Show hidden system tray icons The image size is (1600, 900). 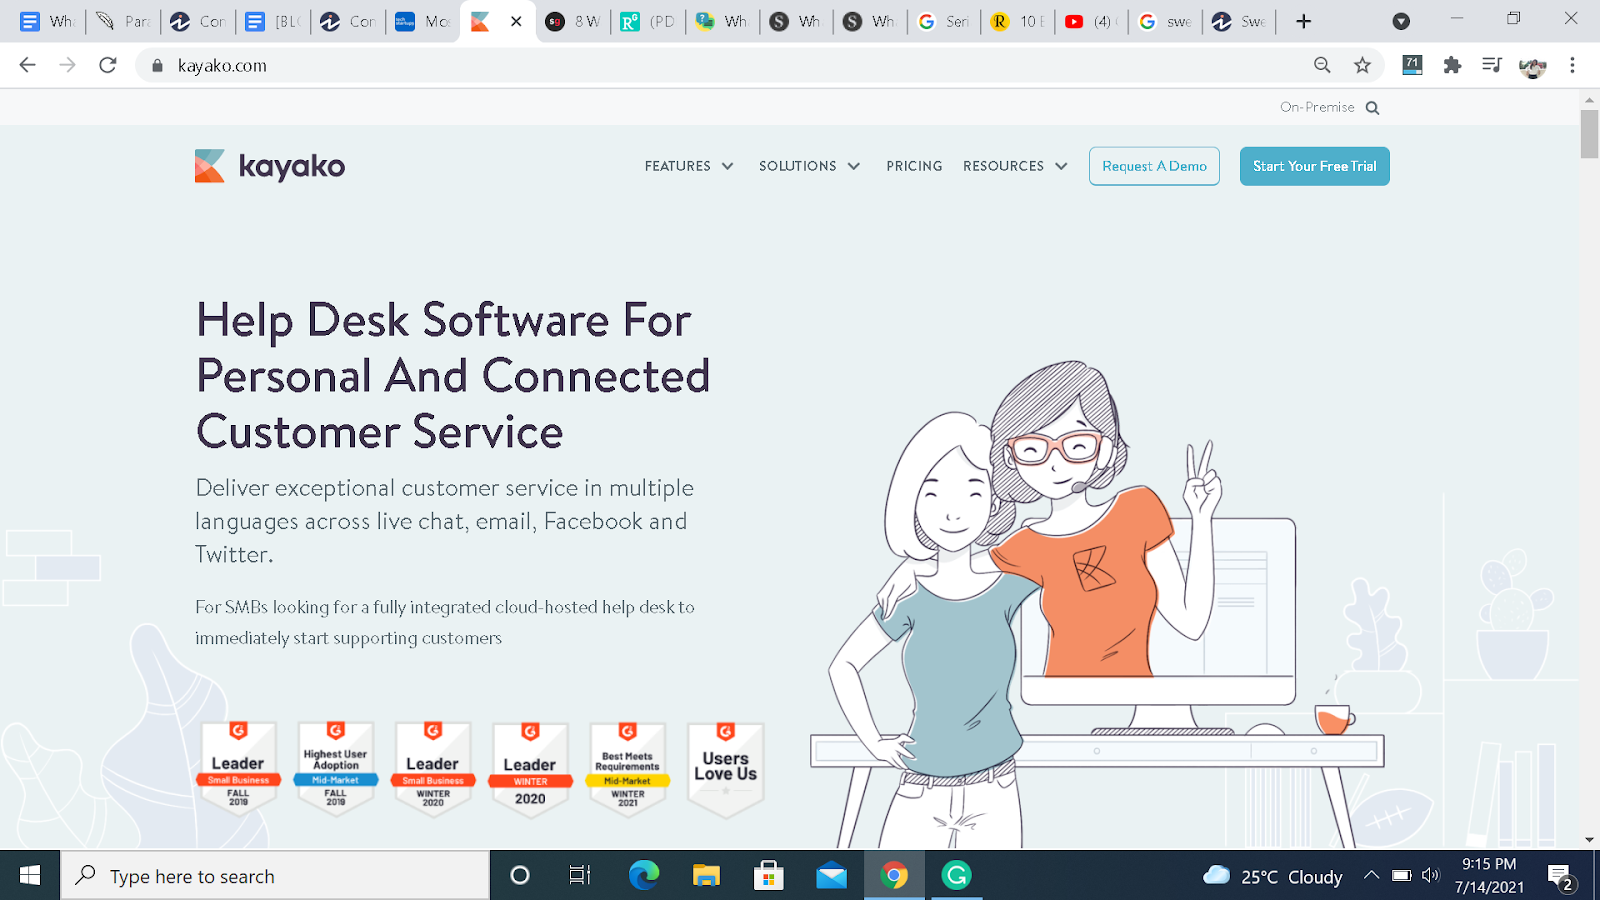1372,876
